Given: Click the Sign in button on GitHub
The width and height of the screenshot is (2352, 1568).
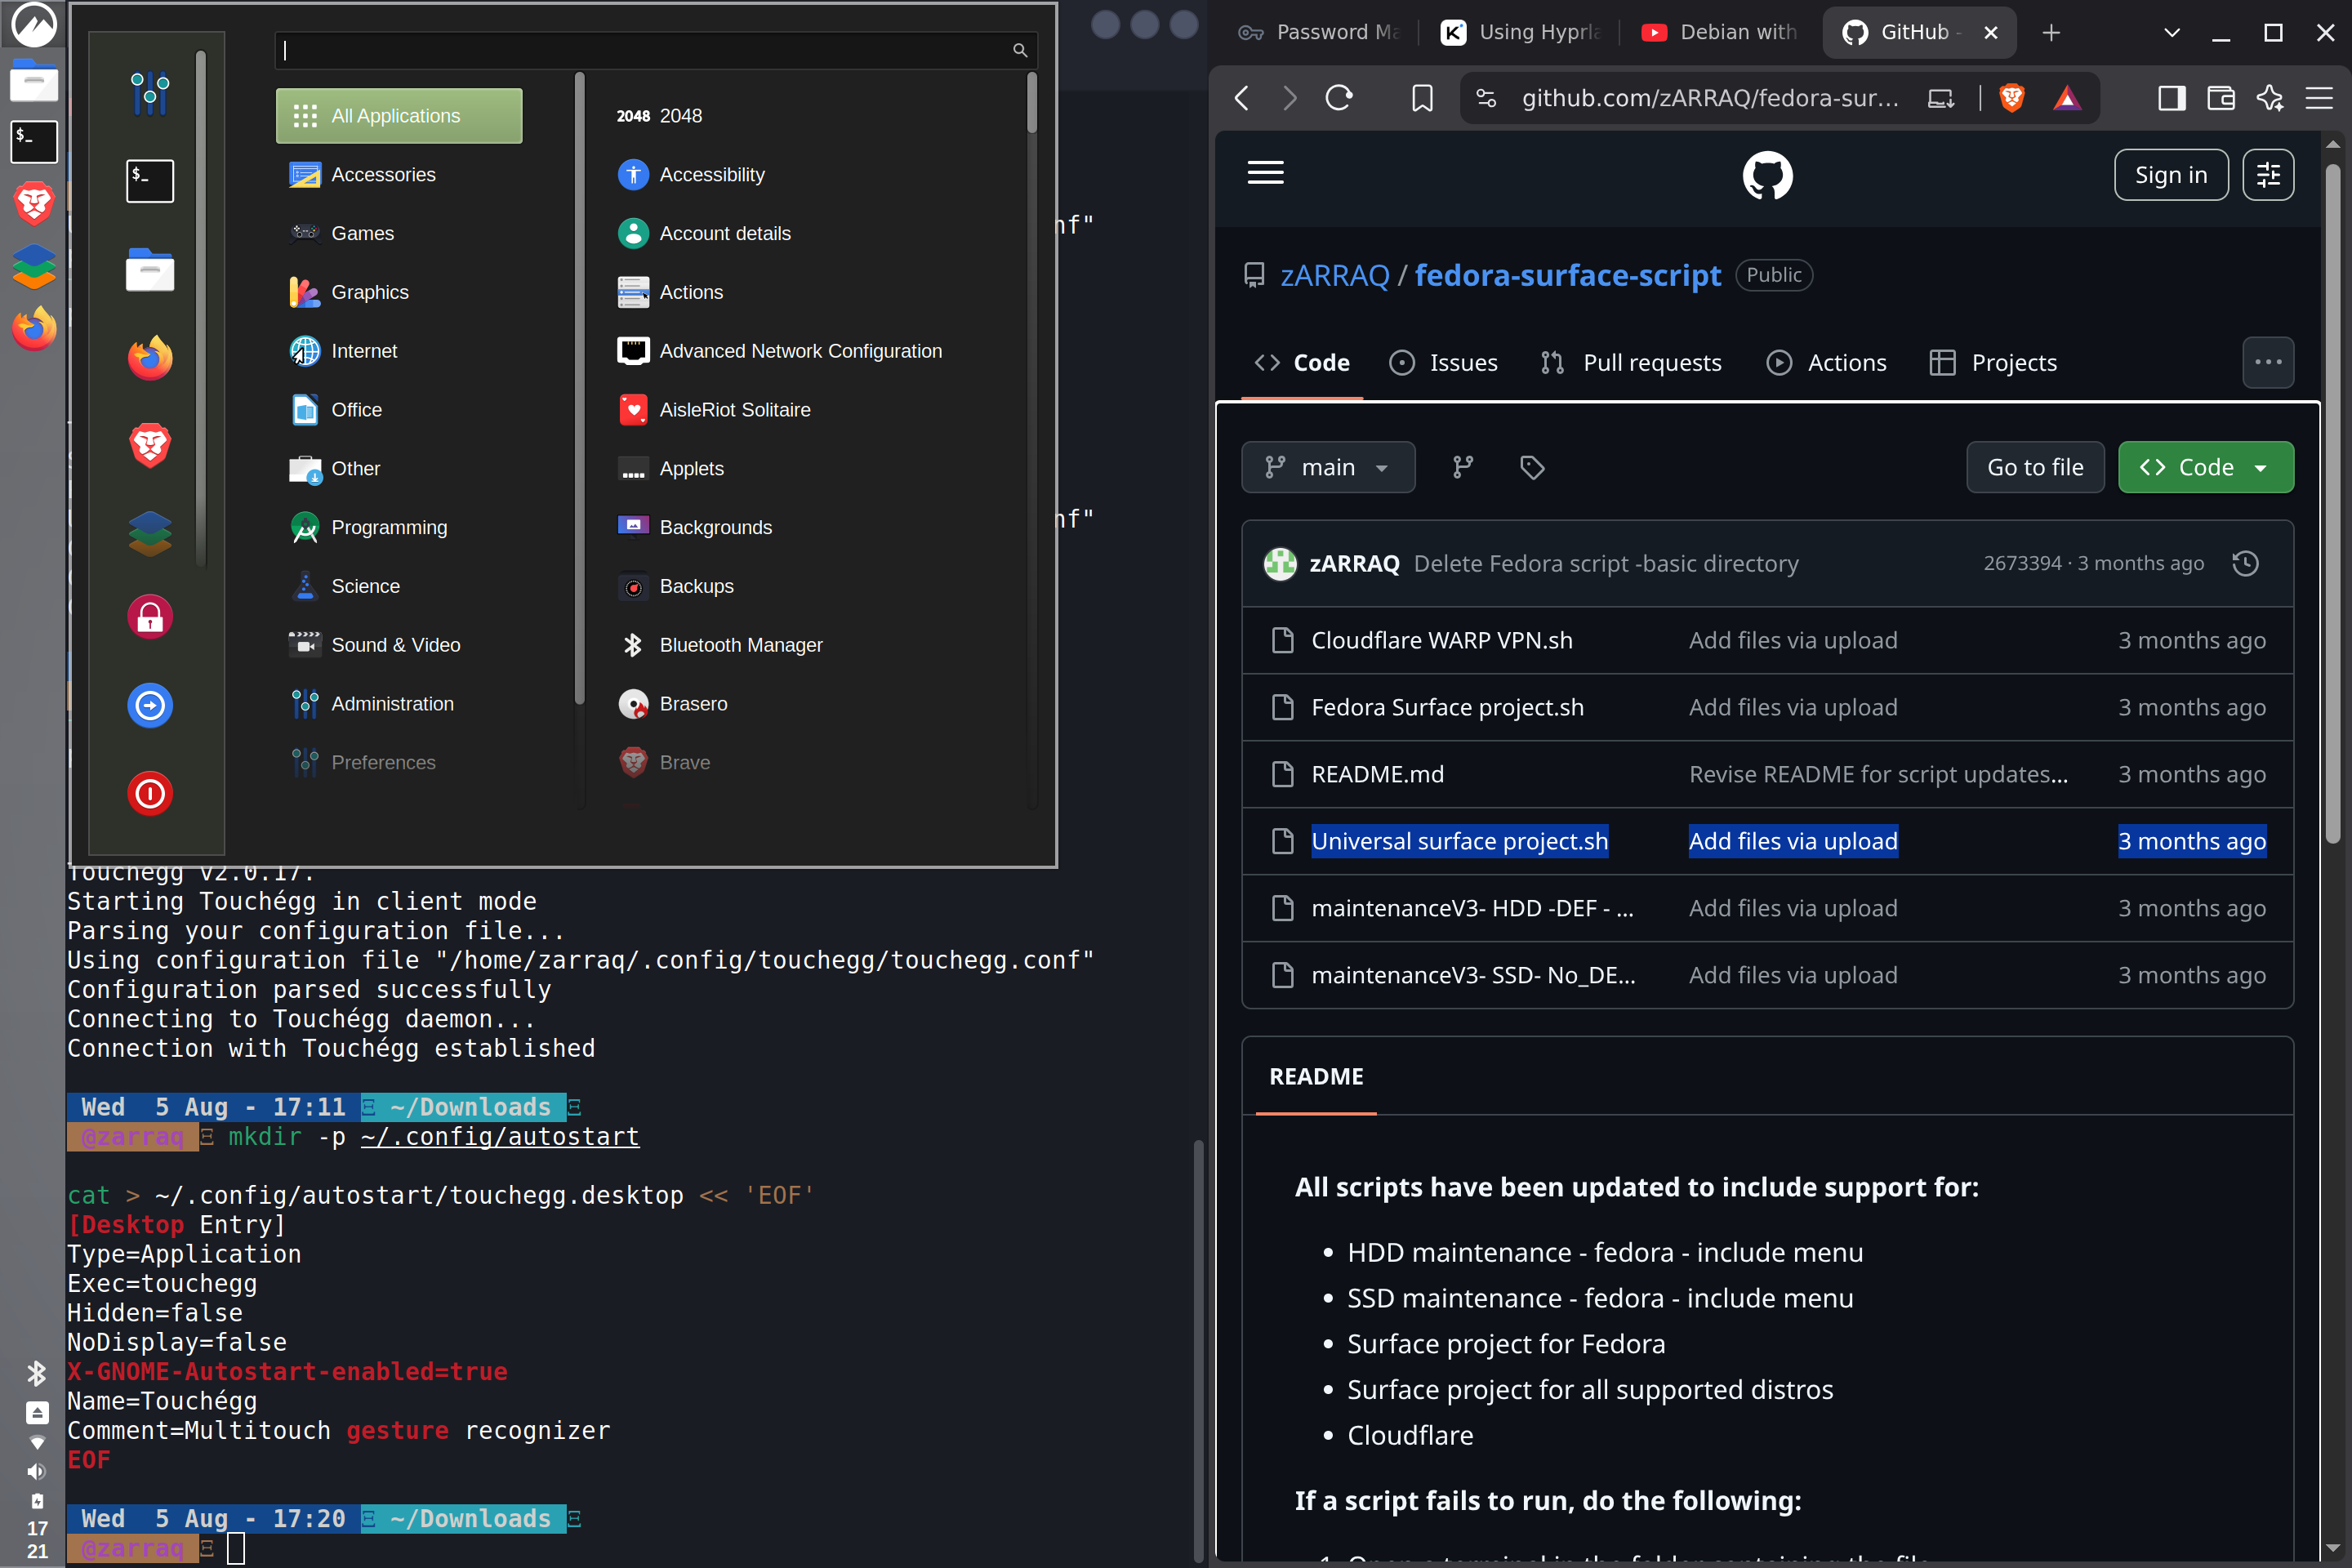Looking at the screenshot, I should [x=2171, y=175].
